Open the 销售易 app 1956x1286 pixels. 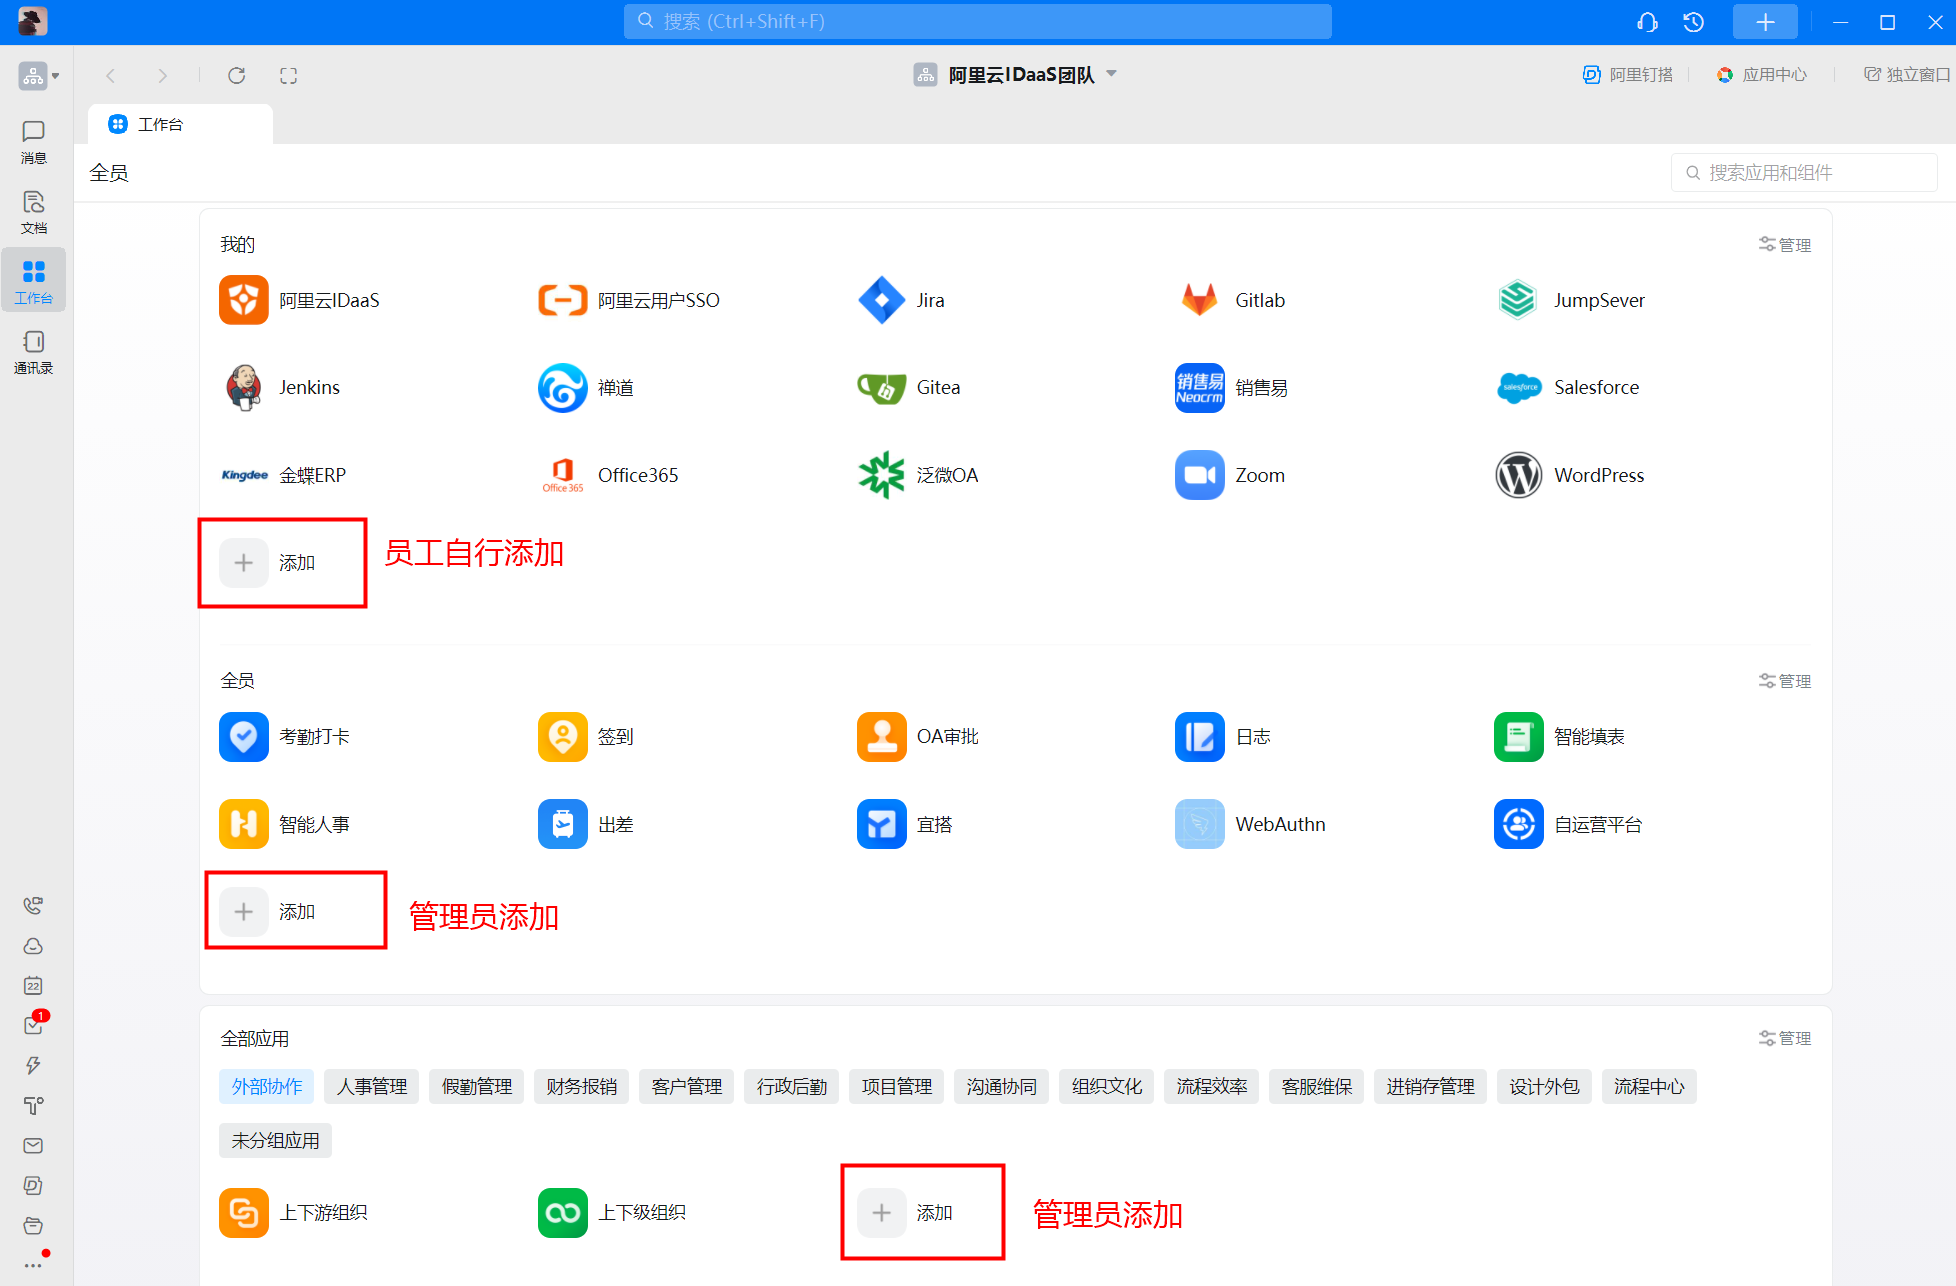pyautogui.click(x=1232, y=388)
